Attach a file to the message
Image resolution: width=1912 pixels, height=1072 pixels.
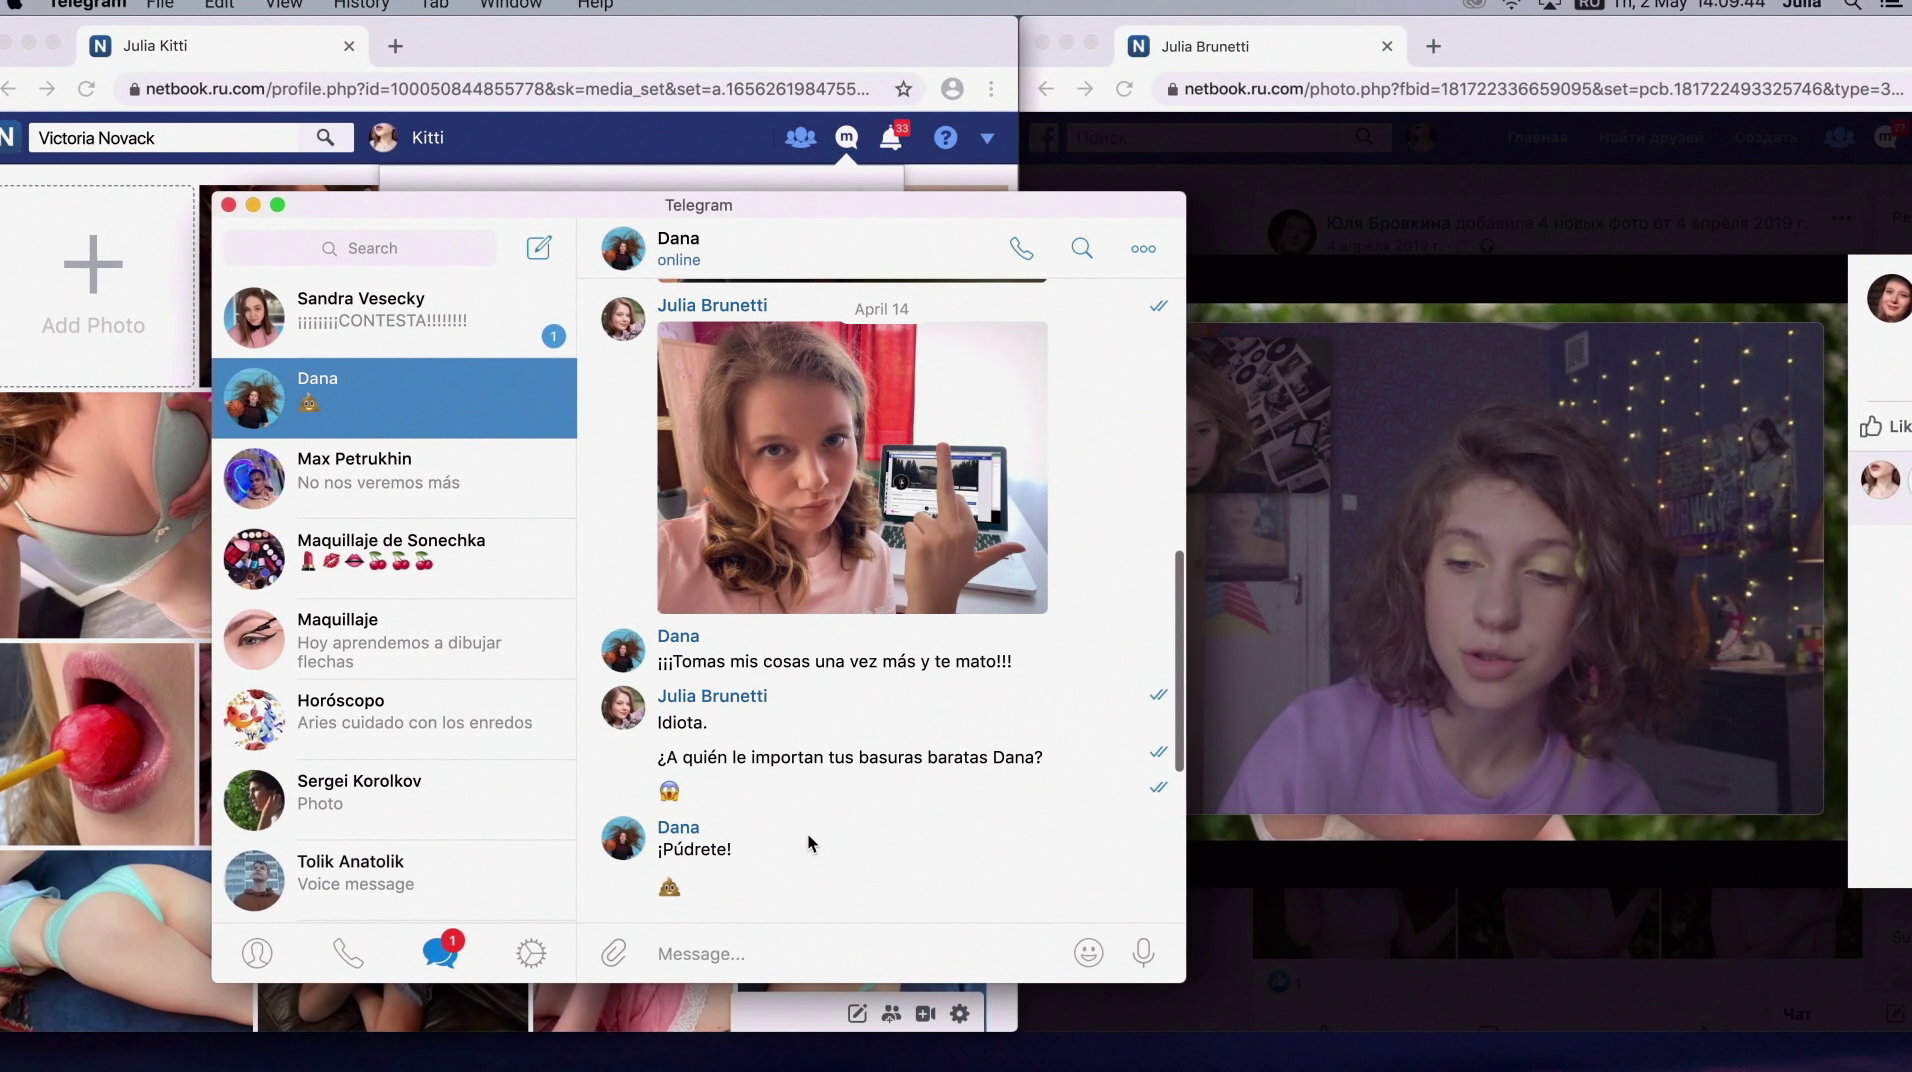tap(614, 953)
